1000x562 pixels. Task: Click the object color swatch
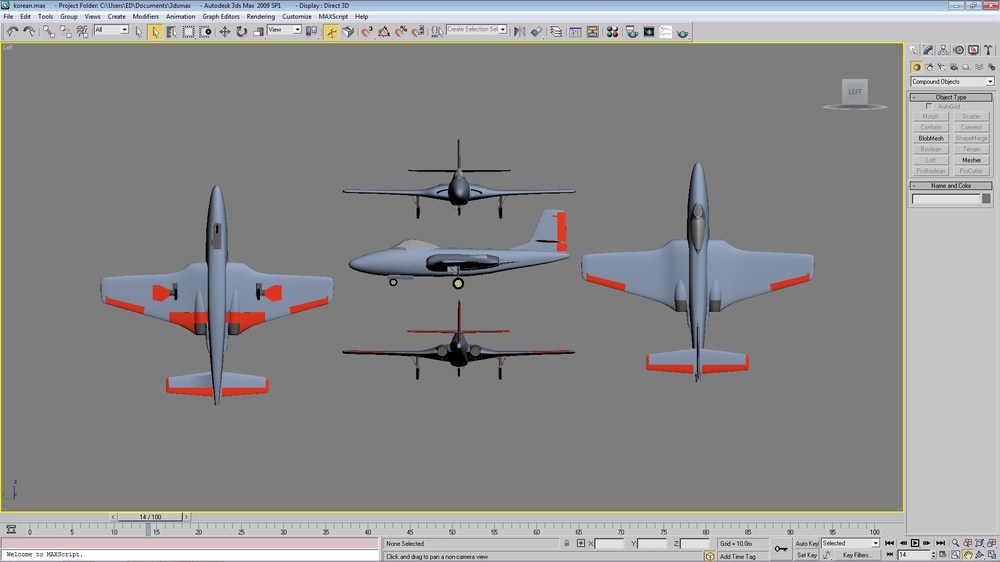(986, 199)
